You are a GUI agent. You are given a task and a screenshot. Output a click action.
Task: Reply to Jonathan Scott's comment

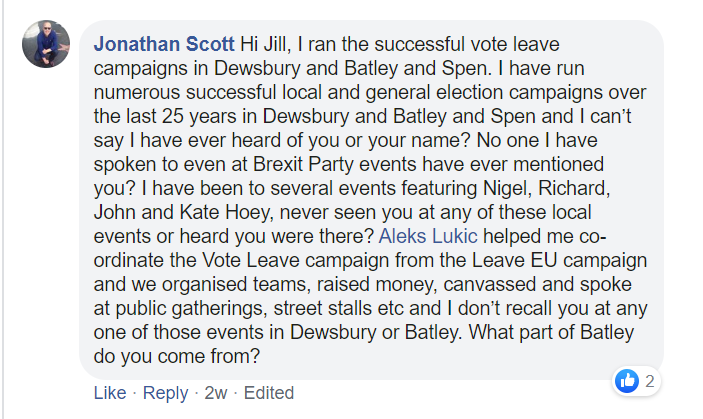coord(165,393)
